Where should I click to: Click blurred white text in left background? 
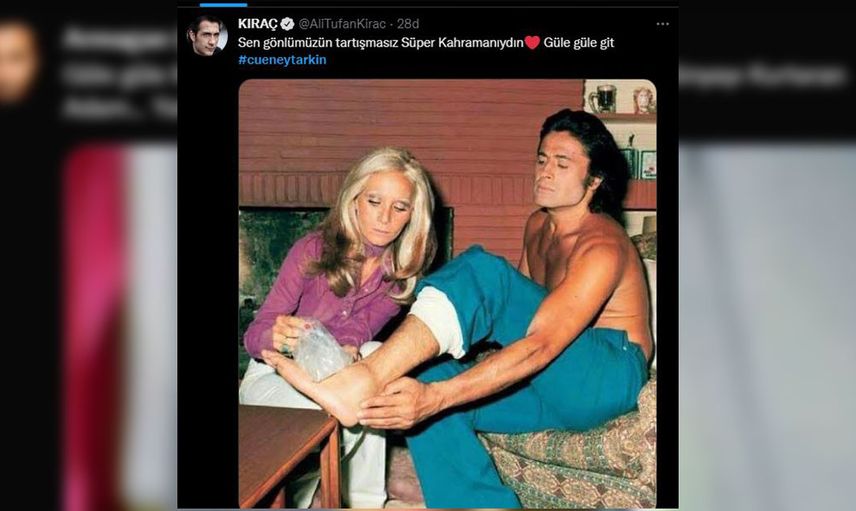(x=119, y=74)
